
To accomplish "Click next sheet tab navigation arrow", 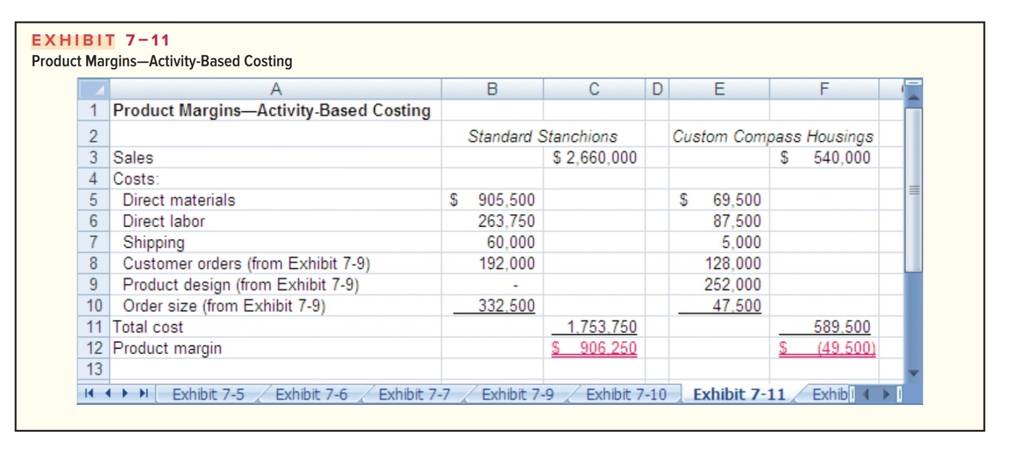I will point(126,394).
